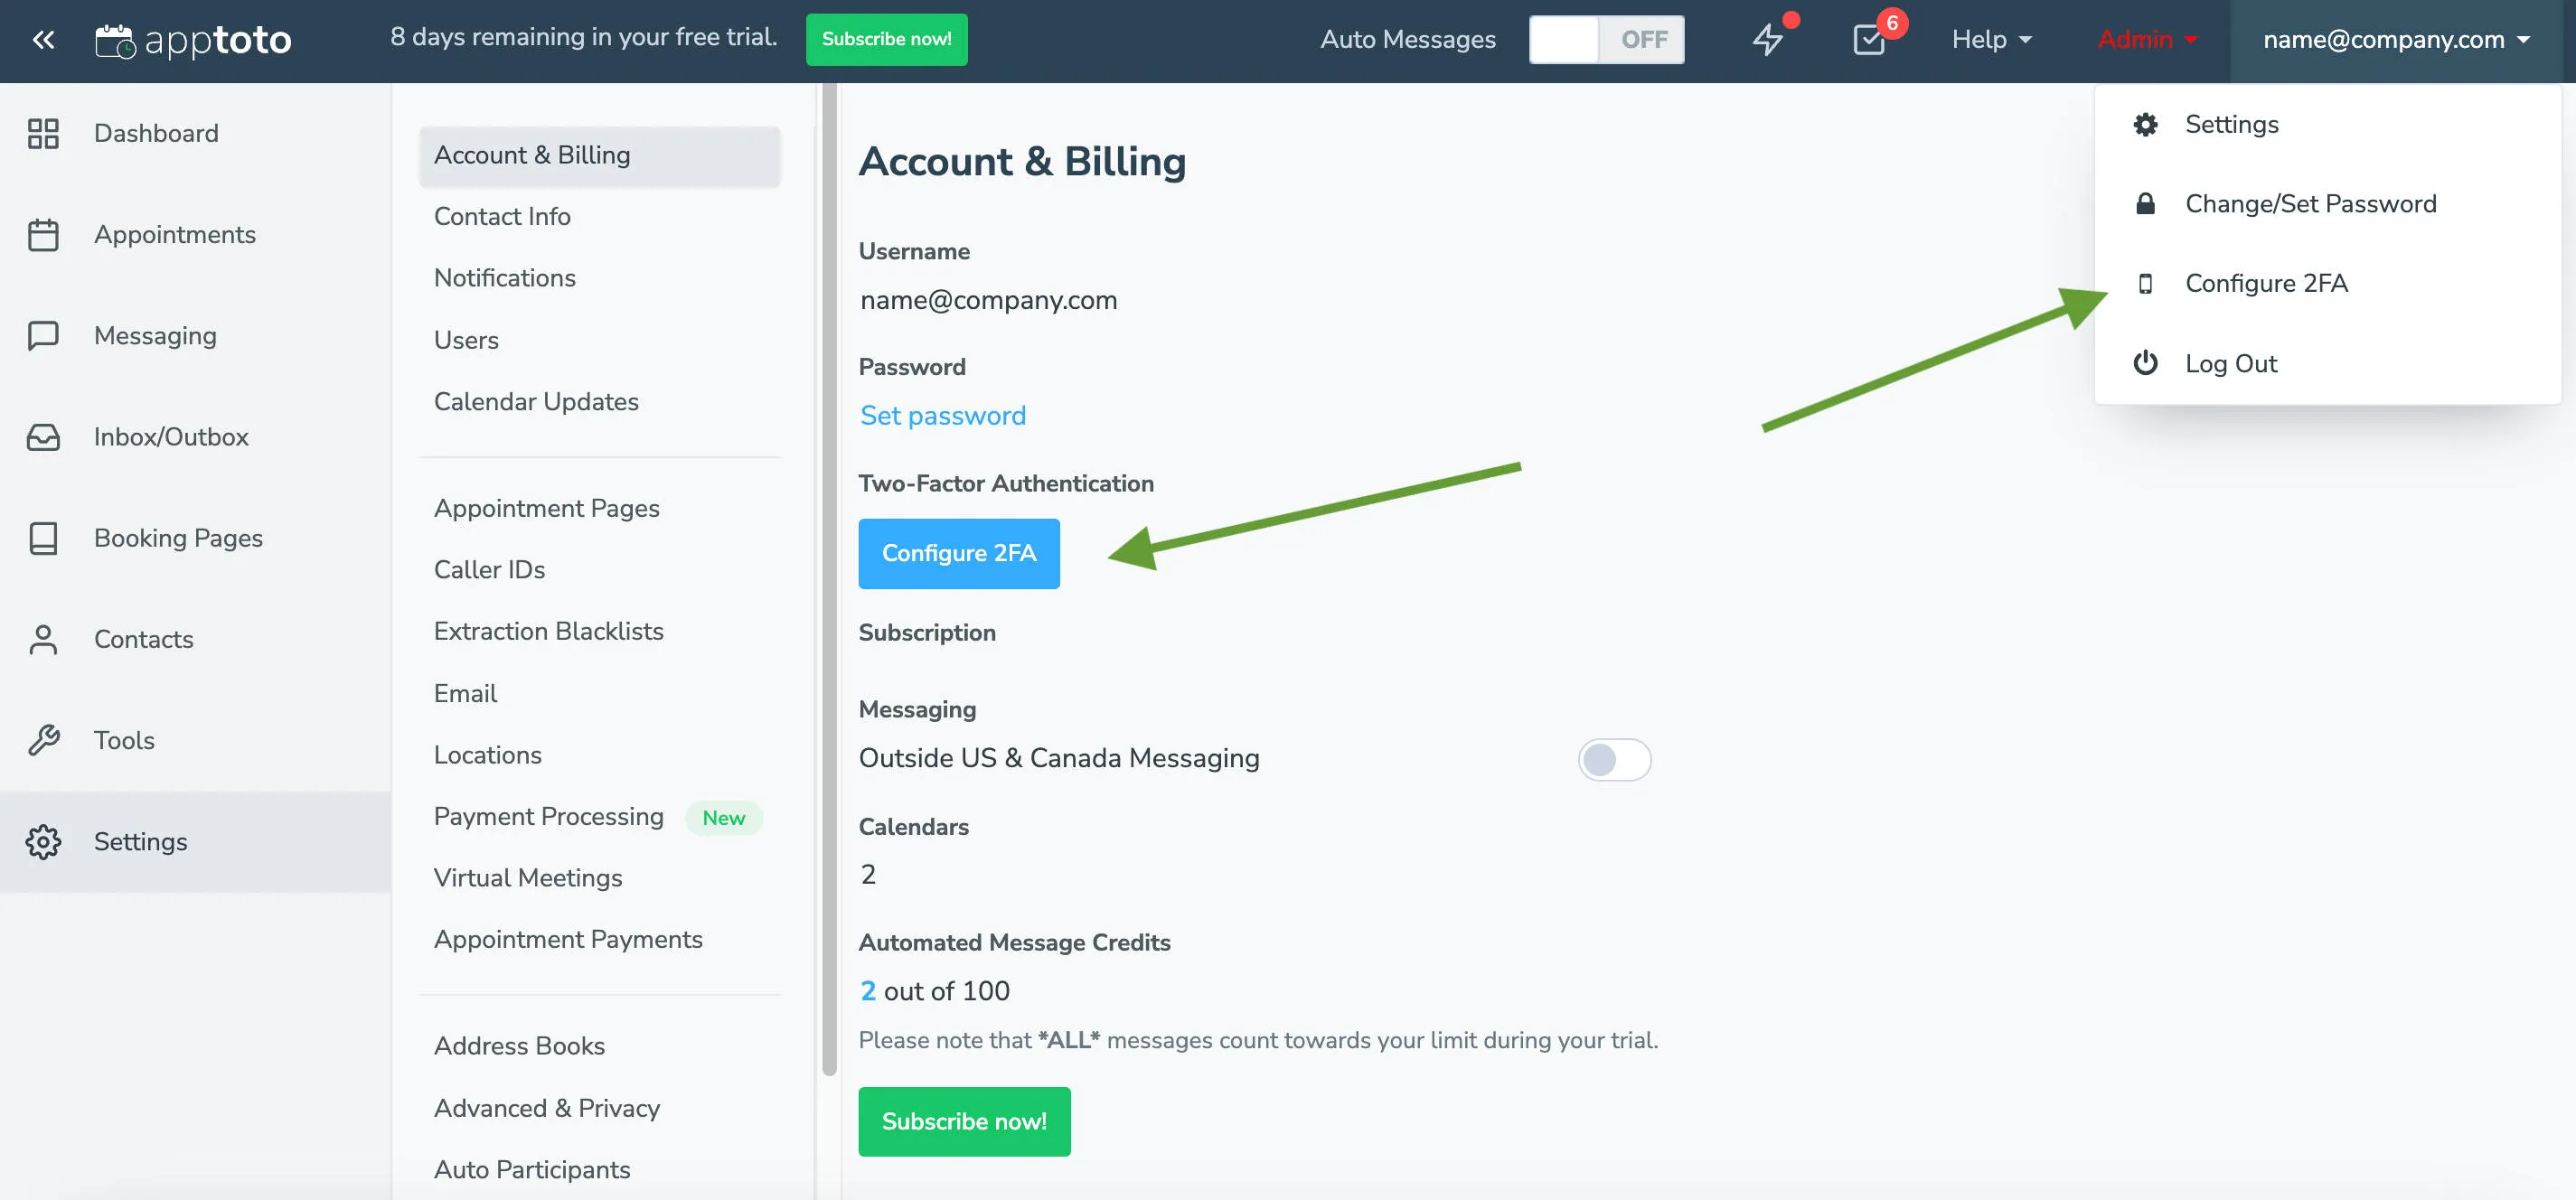Click the tasks icon with the red 6 badge
Image resolution: width=2576 pixels, height=1200 pixels.
pyautogui.click(x=1869, y=41)
